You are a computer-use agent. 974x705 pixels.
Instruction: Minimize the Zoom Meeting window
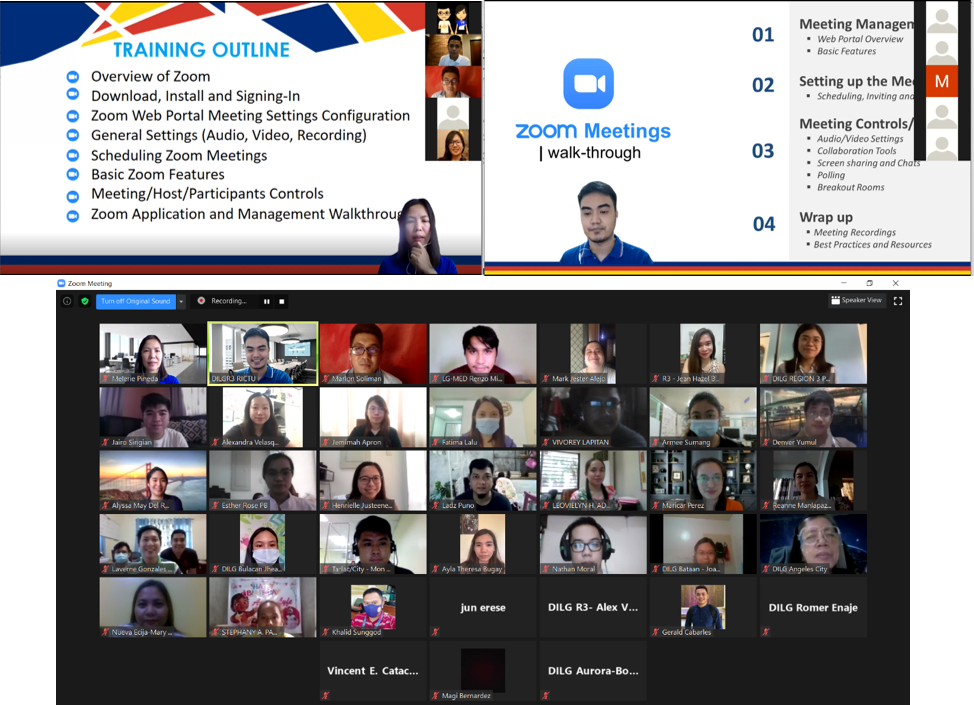[844, 283]
